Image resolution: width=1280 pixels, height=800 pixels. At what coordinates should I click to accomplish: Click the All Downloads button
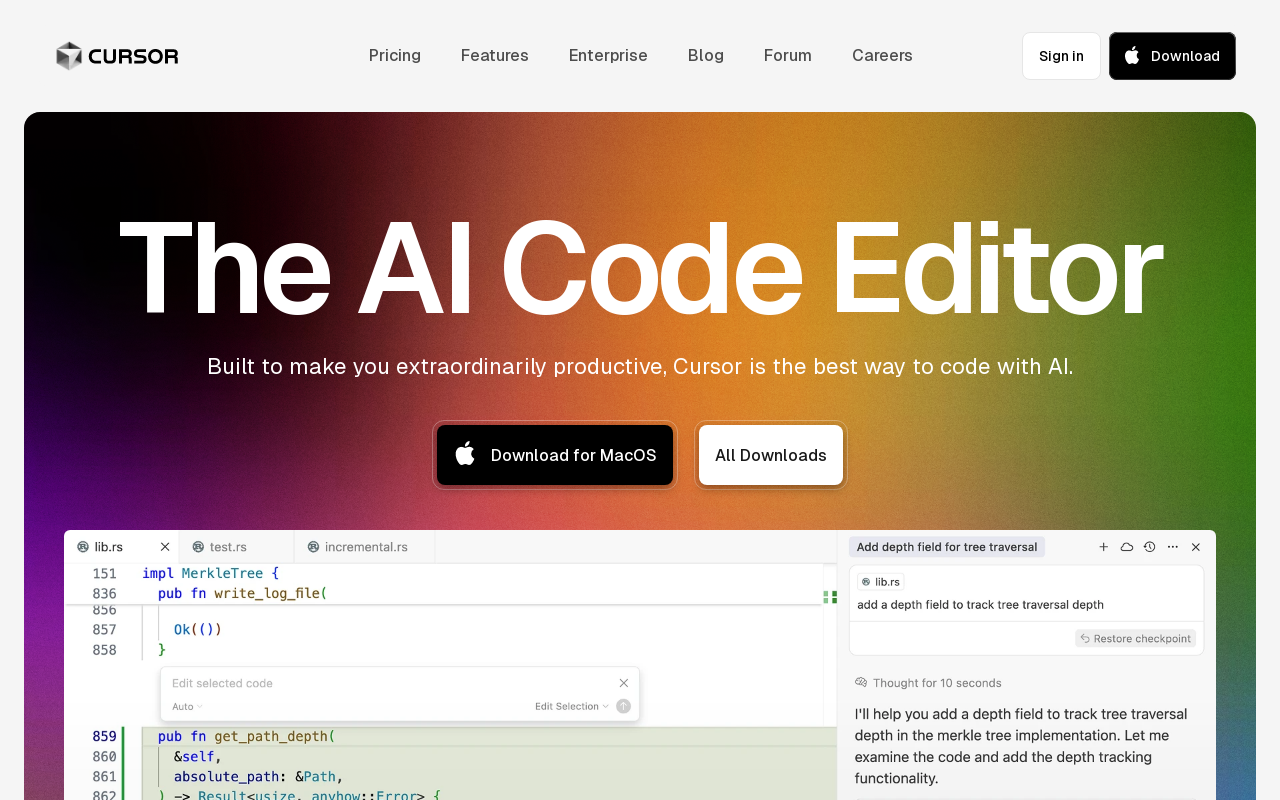click(x=771, y=455)
